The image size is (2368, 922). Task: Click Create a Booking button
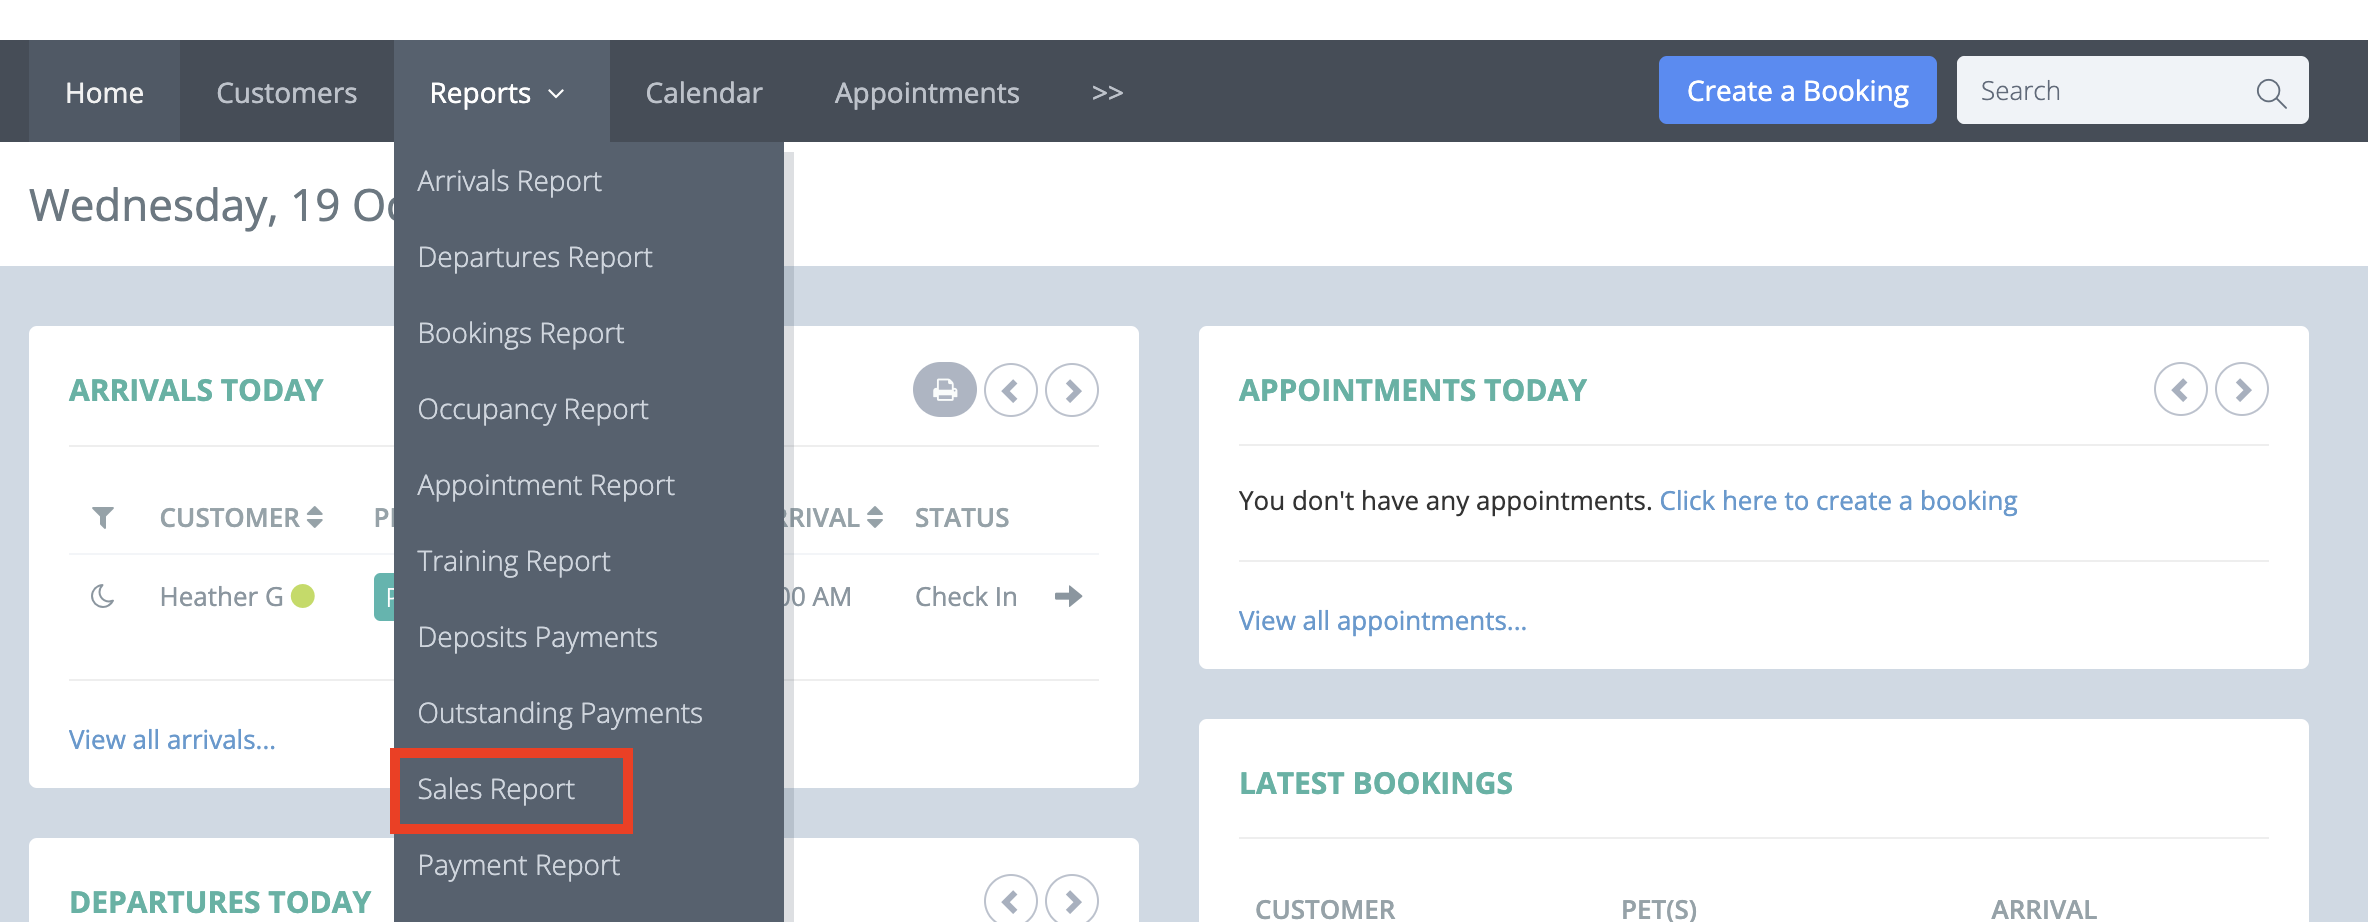pyautogui.click(x=1797, y=90)
